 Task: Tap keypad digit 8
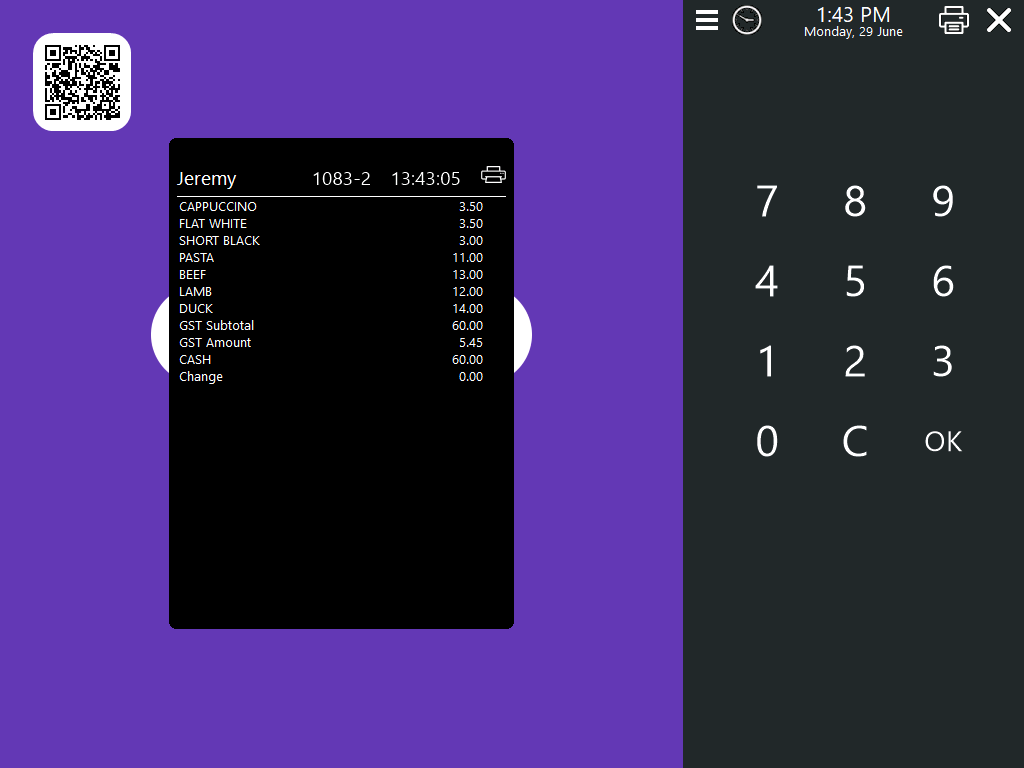[x=855, y=200]
